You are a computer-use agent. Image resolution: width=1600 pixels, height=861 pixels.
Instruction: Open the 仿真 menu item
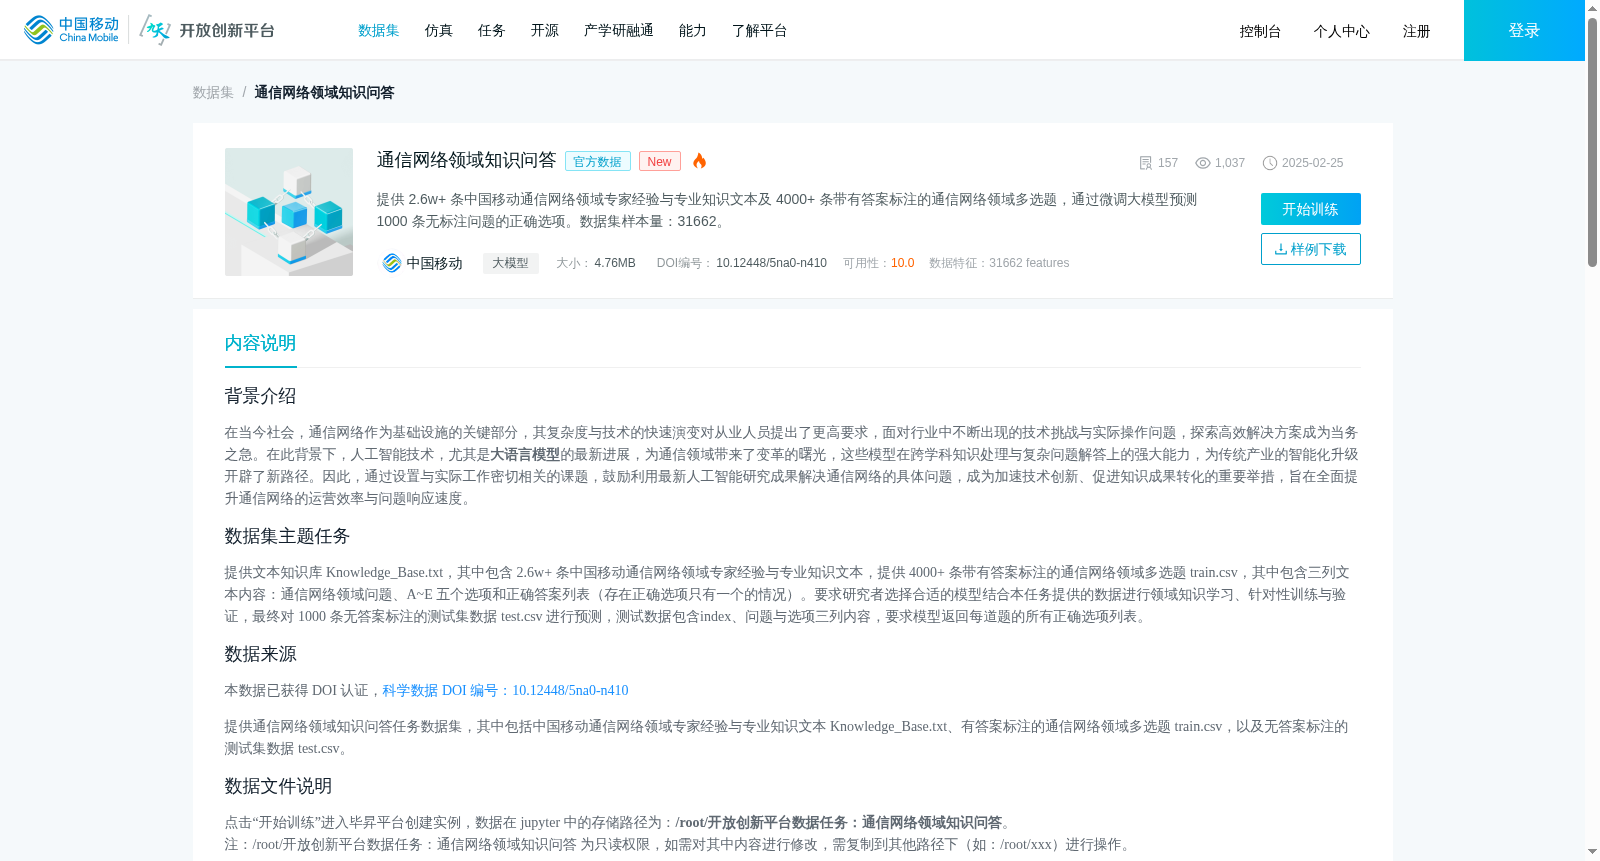(439, 31)
